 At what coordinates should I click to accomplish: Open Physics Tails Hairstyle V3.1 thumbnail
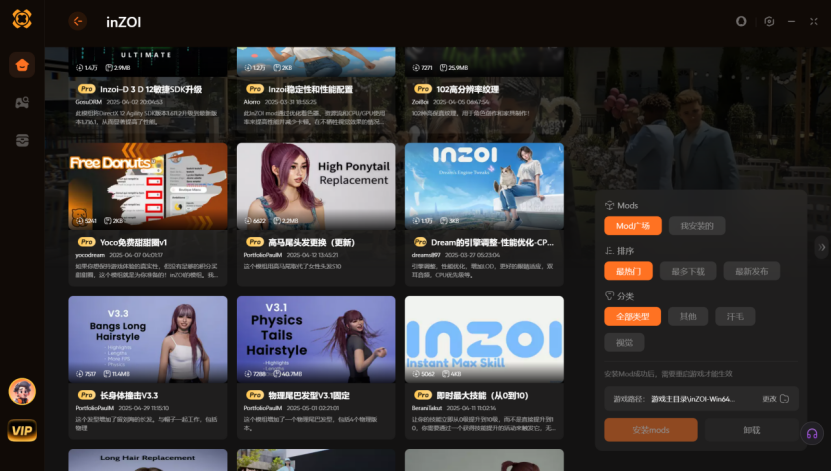pyautogui.click(x=316, y=339)
